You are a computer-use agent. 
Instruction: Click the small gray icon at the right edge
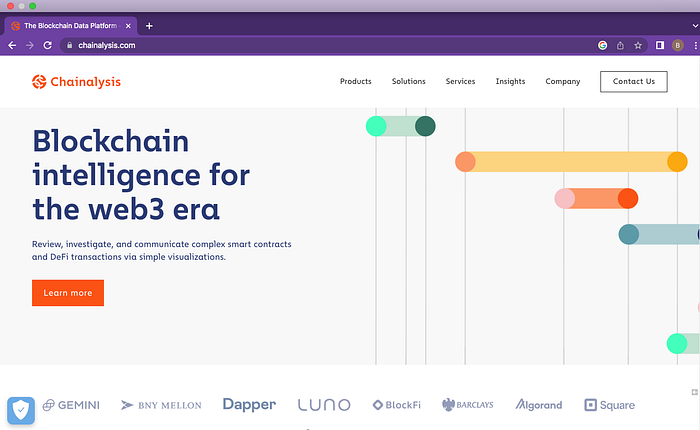point(695,392)
